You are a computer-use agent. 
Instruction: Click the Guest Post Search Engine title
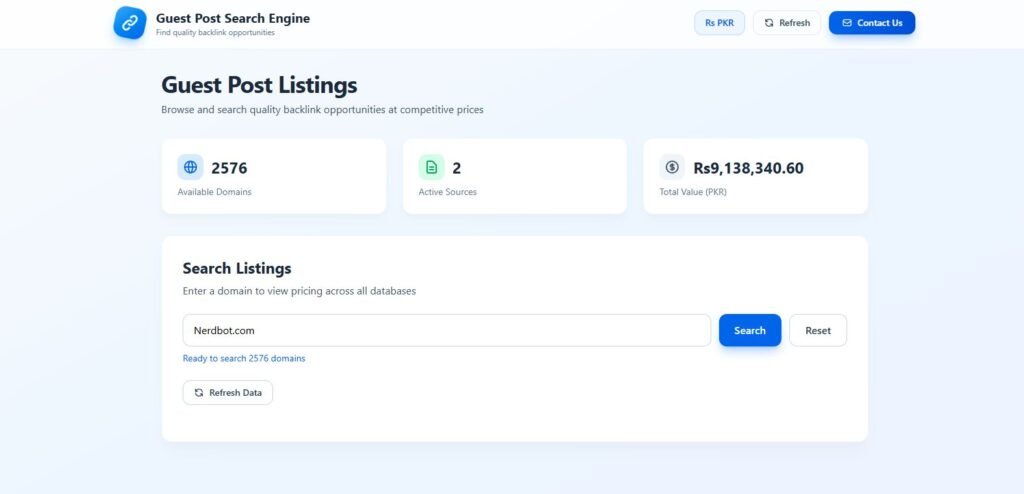tap(232, 18)
